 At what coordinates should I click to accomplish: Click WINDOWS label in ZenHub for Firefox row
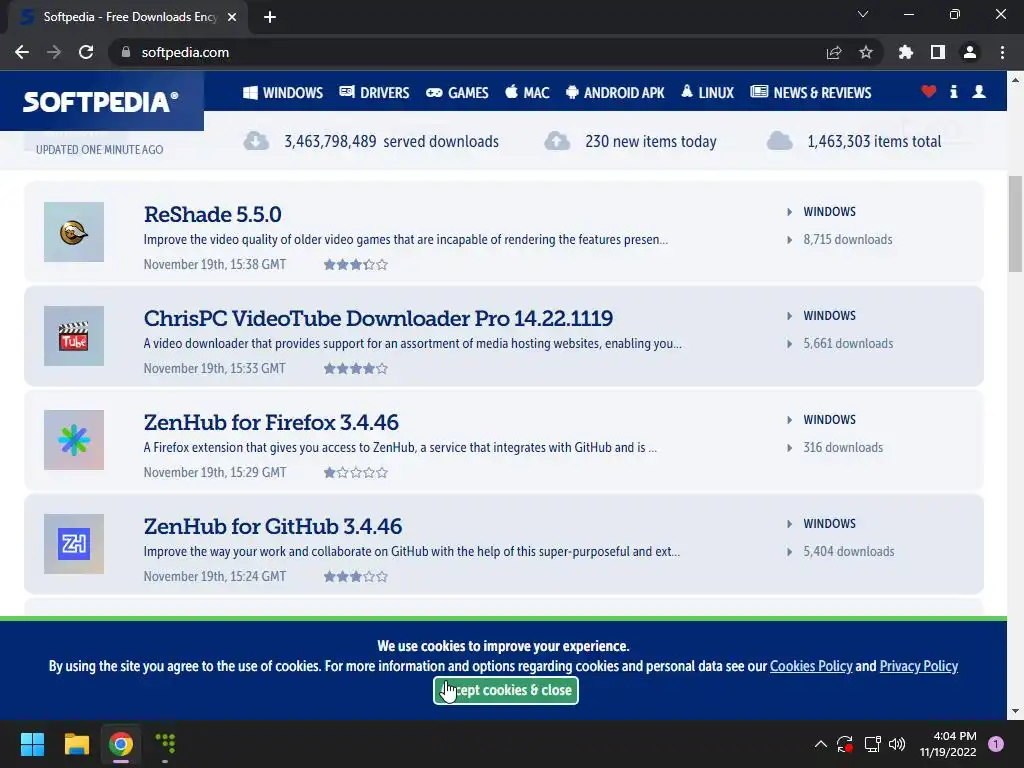point(829,419)
